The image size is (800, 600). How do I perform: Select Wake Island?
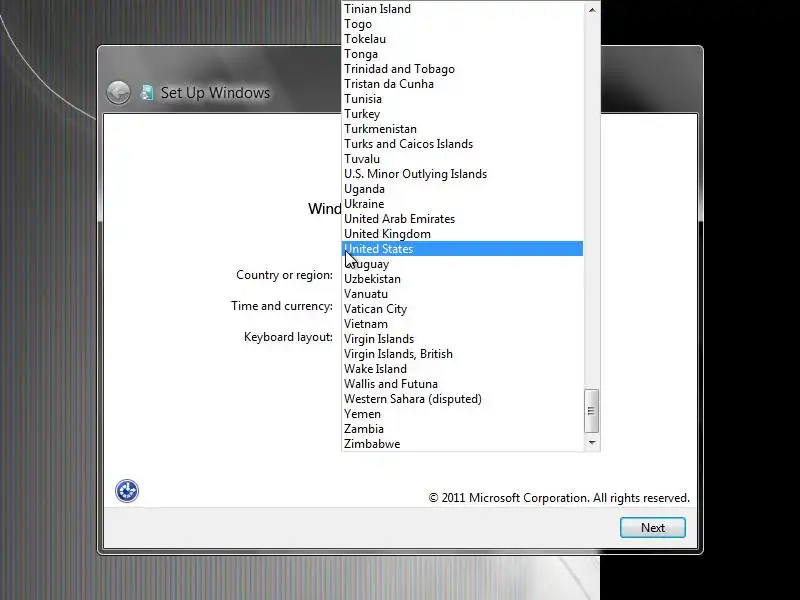[462, 369]
